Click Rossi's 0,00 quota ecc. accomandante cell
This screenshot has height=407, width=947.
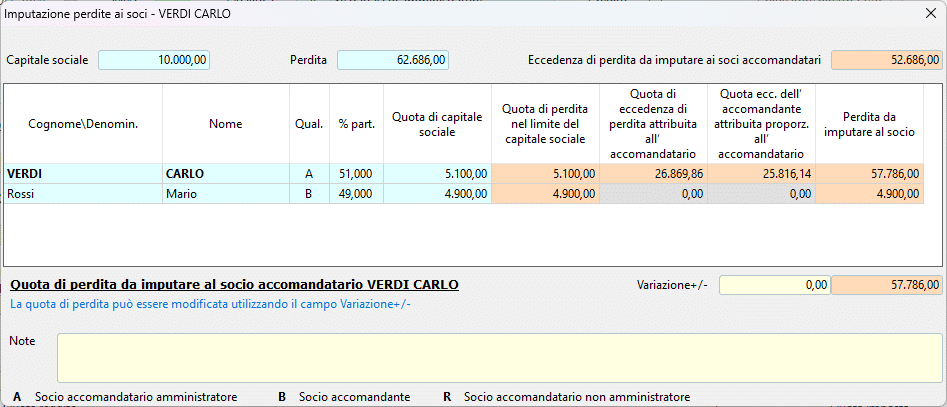click(762, 194)
